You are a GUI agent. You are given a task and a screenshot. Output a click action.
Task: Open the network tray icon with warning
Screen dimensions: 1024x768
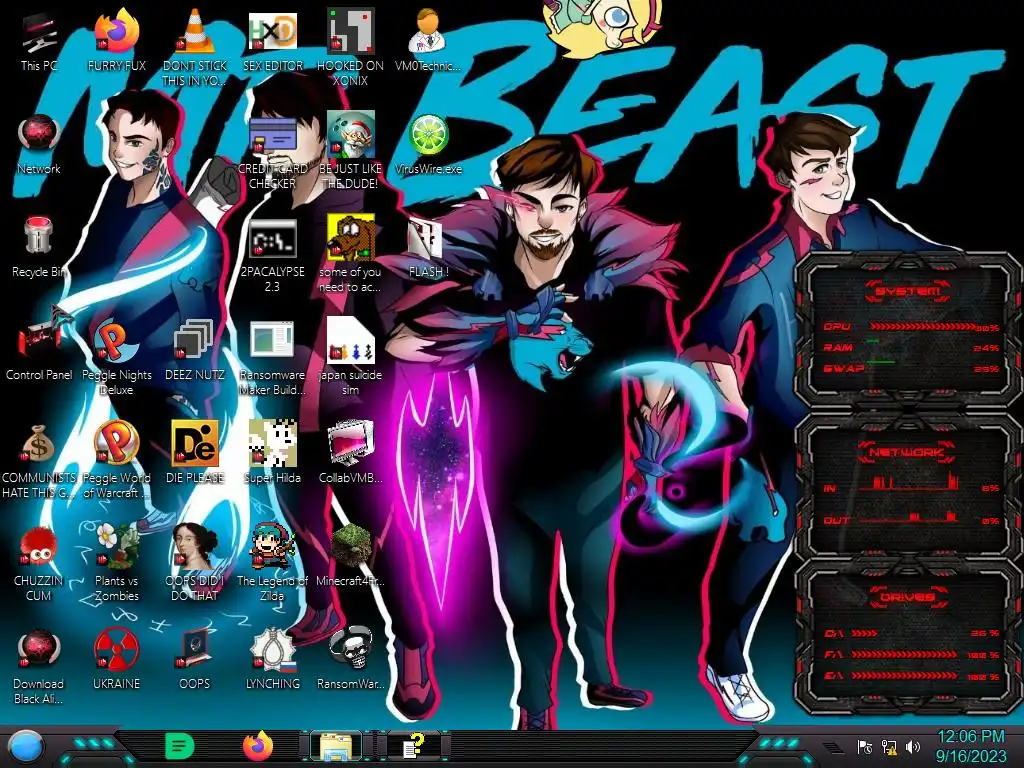(x=889, y=746)
